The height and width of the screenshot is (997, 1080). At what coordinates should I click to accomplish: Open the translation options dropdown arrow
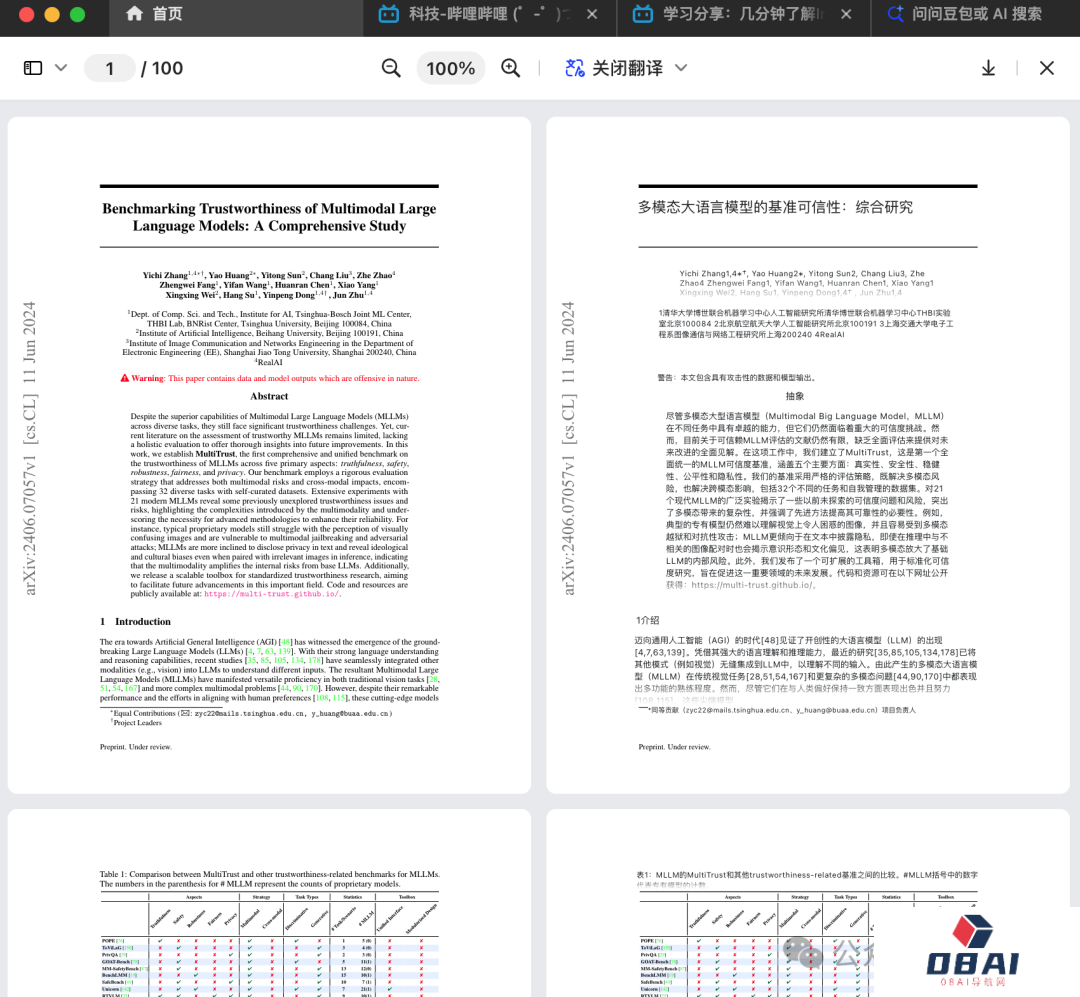tap(681, 68)
